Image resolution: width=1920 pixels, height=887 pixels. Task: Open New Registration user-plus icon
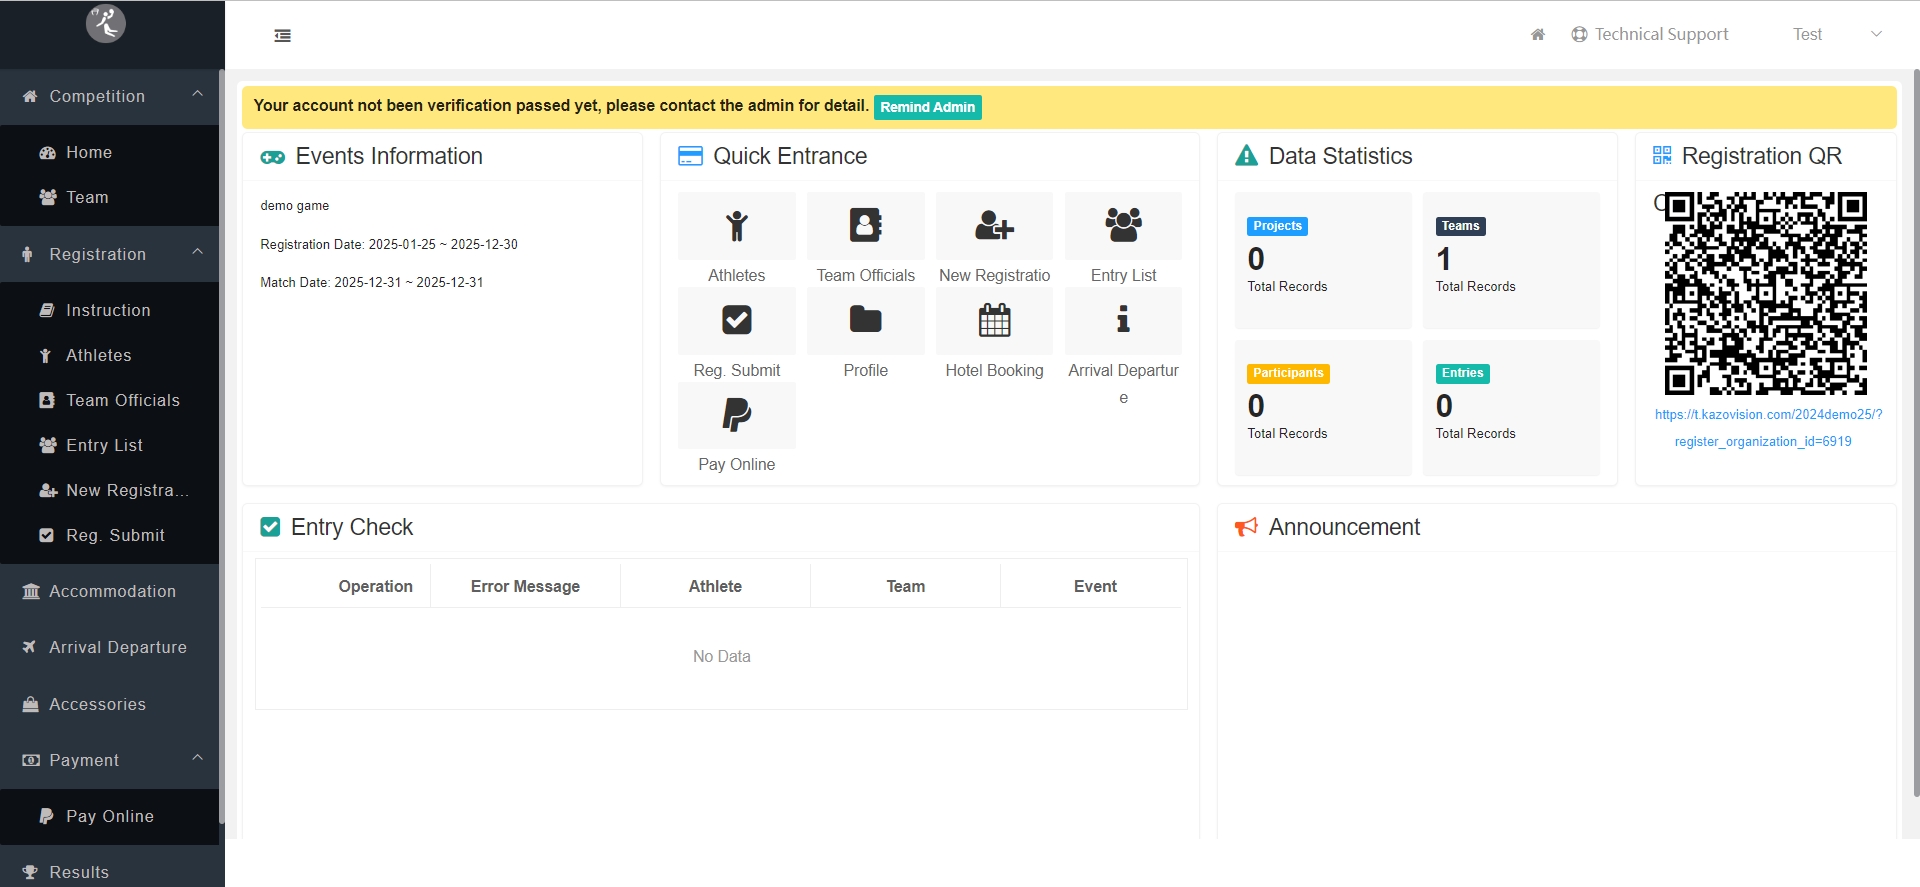pos(994,226)
